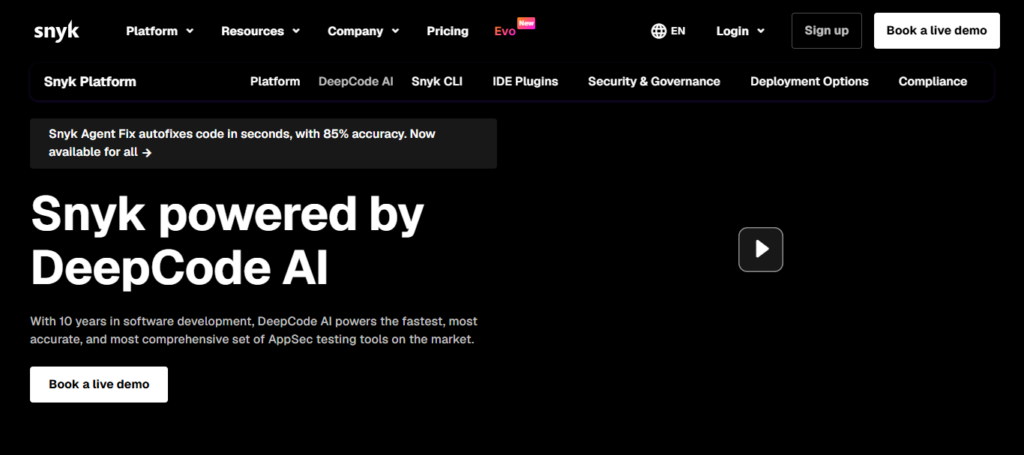Expand the Platform dropdown chevron
Screen dimensions: 1024x455
click(x=190, y=31)
